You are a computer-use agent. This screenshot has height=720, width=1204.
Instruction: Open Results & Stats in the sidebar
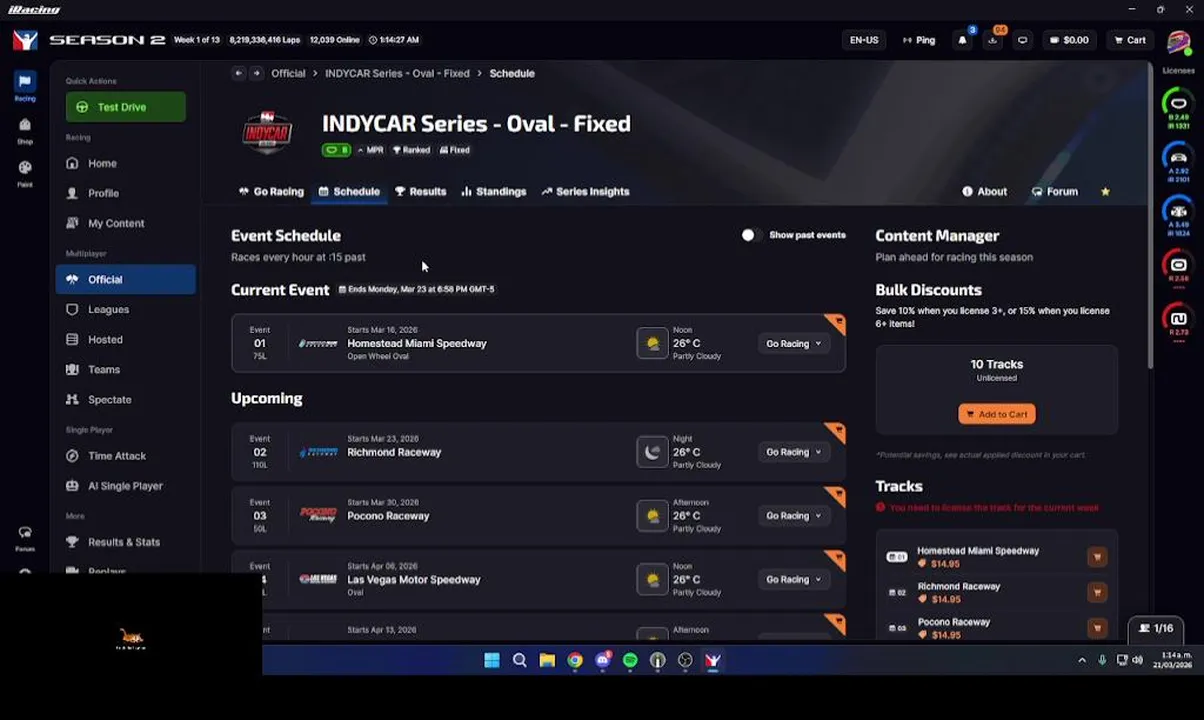tap(125, 541)
